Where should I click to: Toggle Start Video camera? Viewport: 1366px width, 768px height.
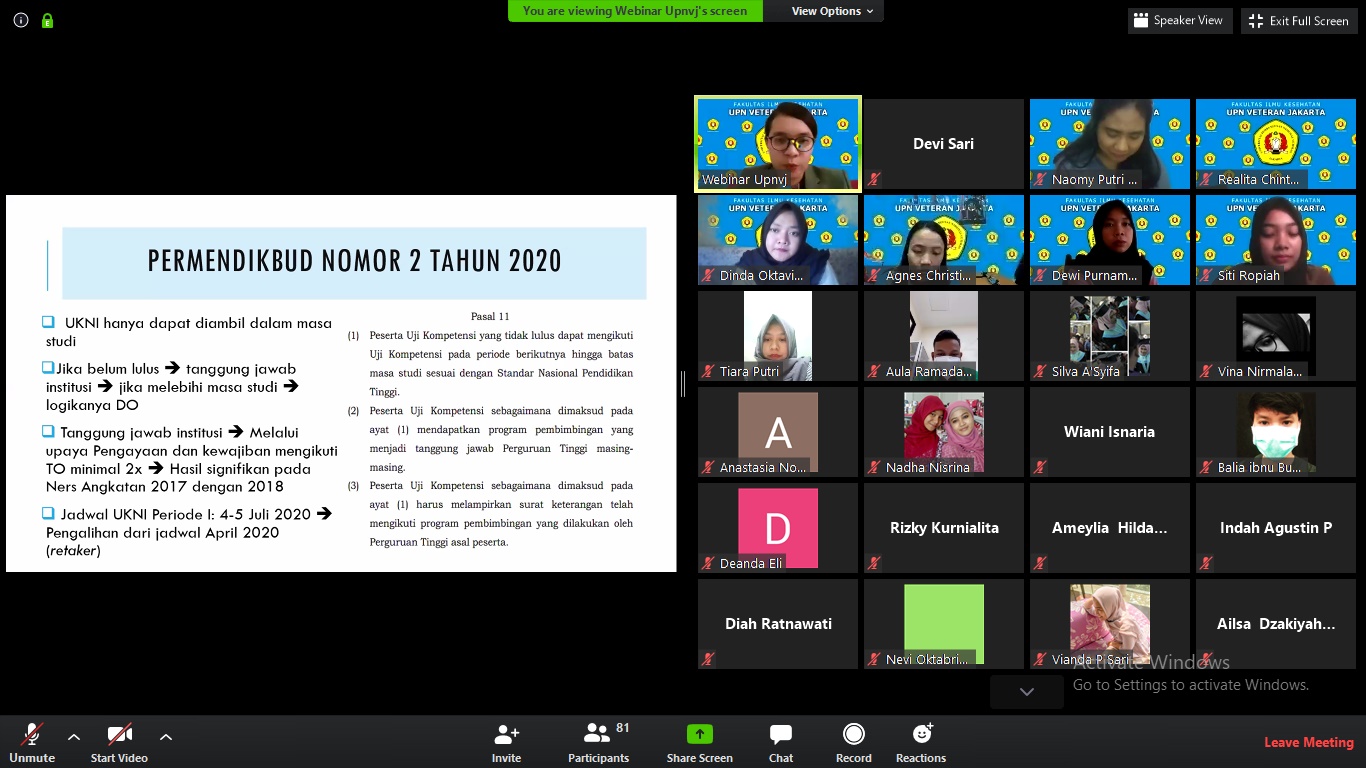pyautogui.click(x=119, y=735)
